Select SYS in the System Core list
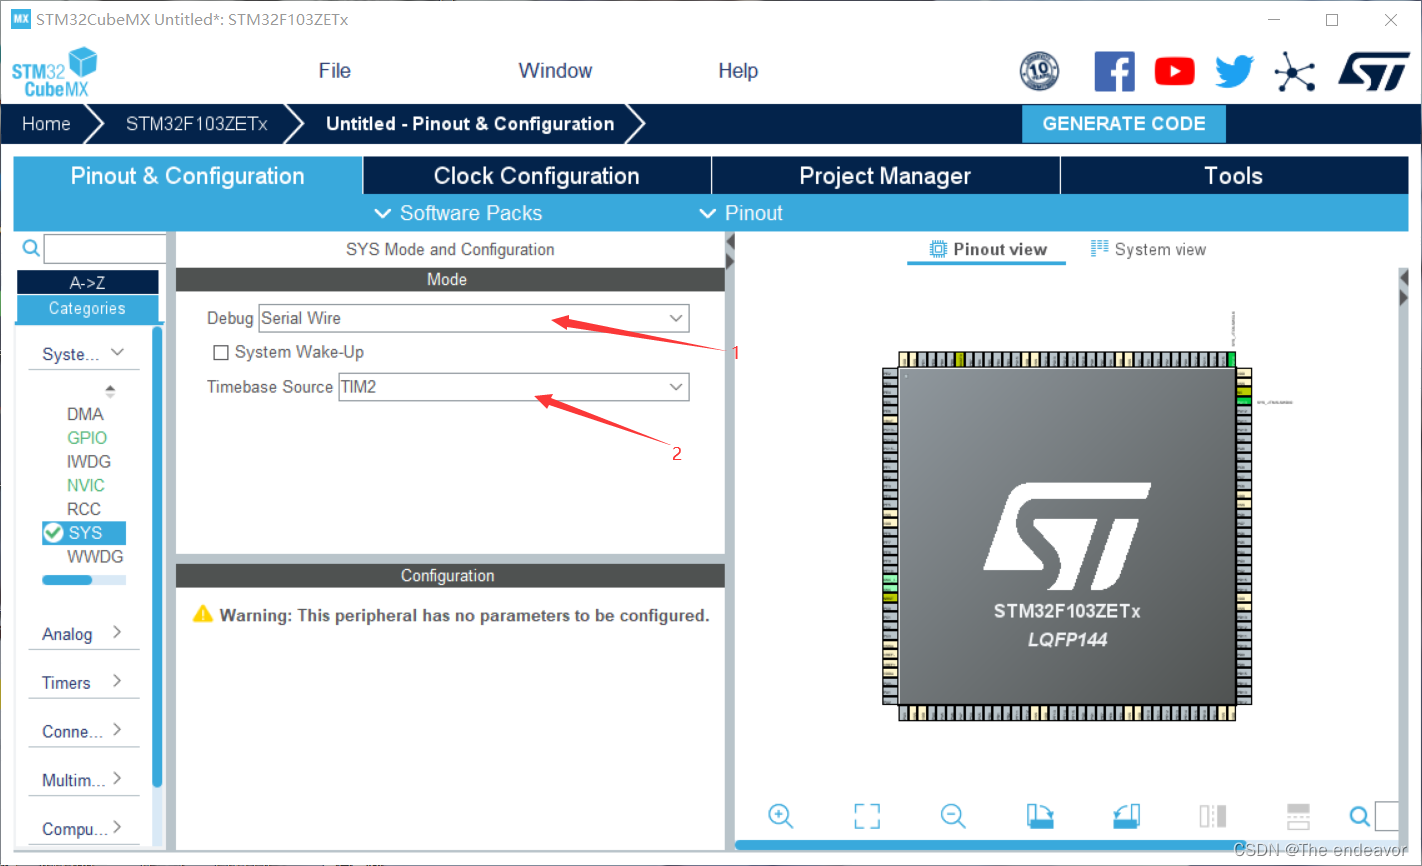Screen dimensions: 1422x866 click(x=85, y=533)
